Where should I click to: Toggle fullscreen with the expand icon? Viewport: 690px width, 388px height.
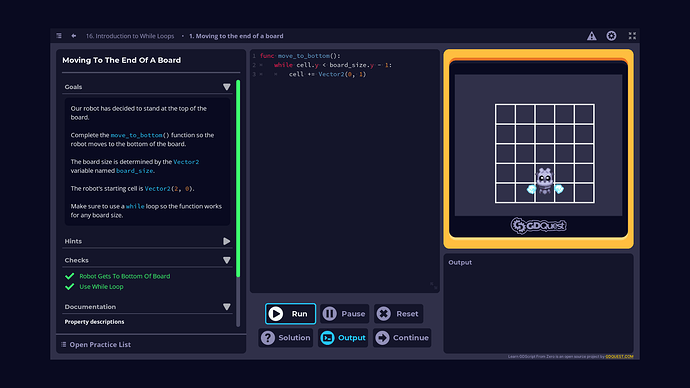click(x=632, y=36)
